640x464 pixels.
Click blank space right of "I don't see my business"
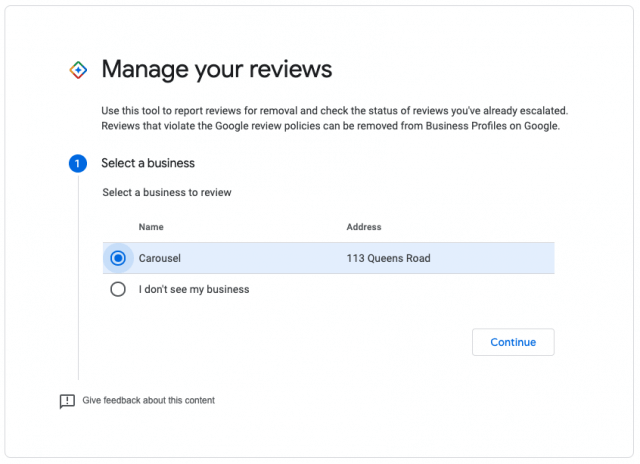402,289
